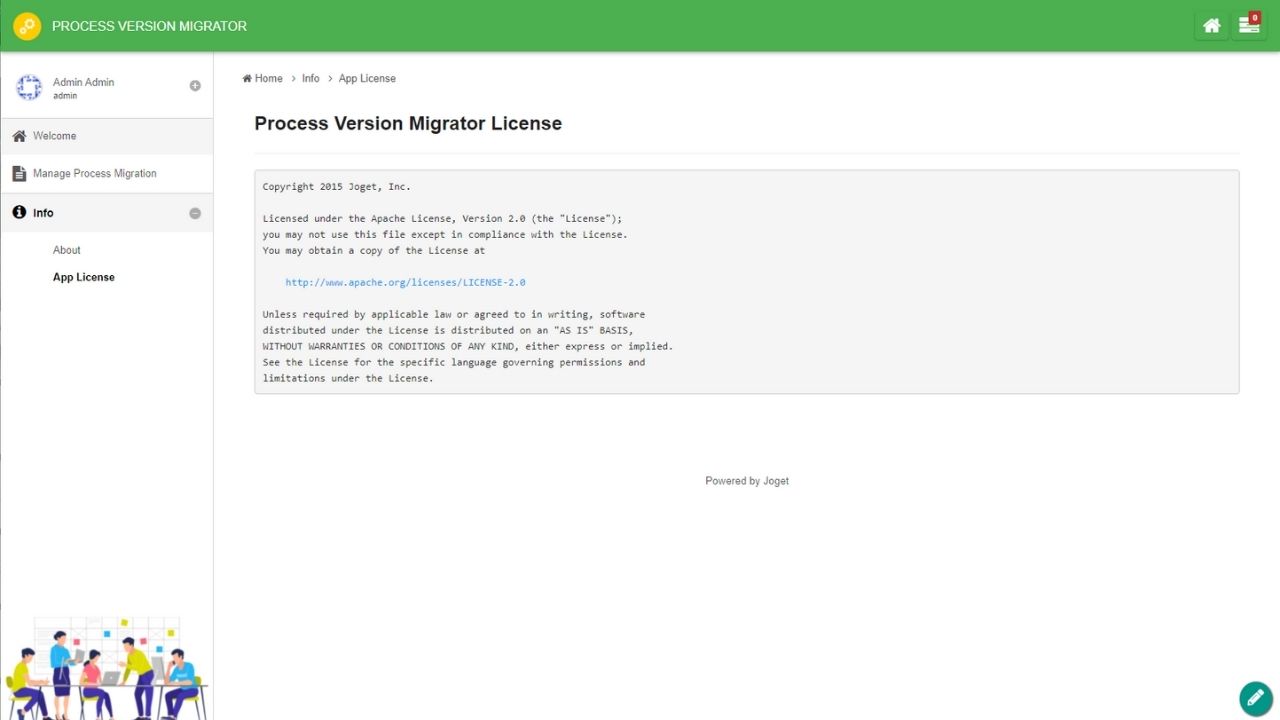This screenshot has height=720, width=1280.
Task: Click the PROCESS VERSION MIGRATOR header title
Action: pyautogui.click(x=149, y=26)
